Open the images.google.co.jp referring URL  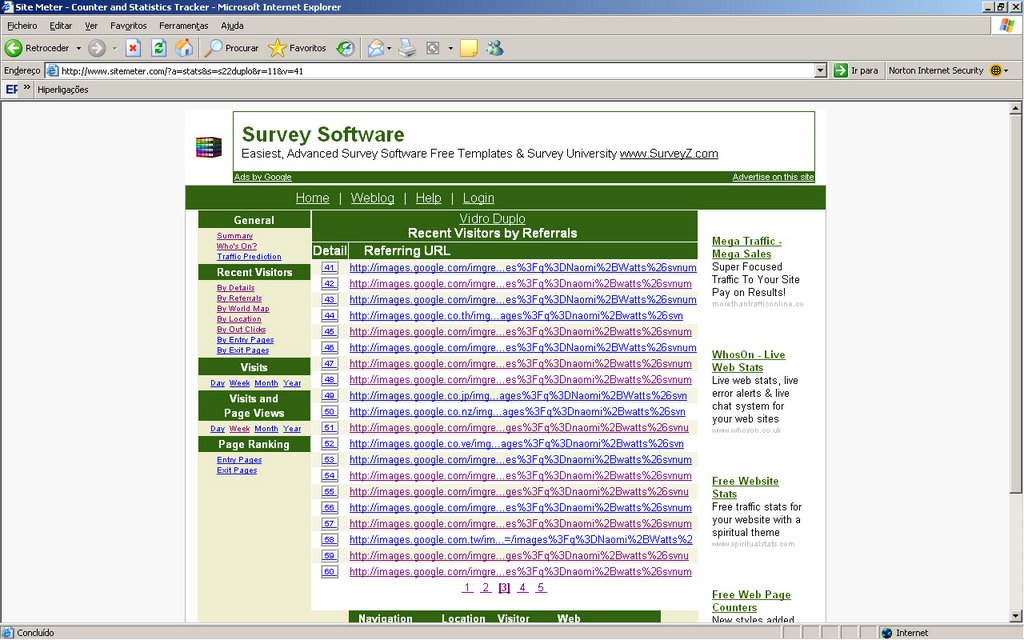(x=518, y=396)
